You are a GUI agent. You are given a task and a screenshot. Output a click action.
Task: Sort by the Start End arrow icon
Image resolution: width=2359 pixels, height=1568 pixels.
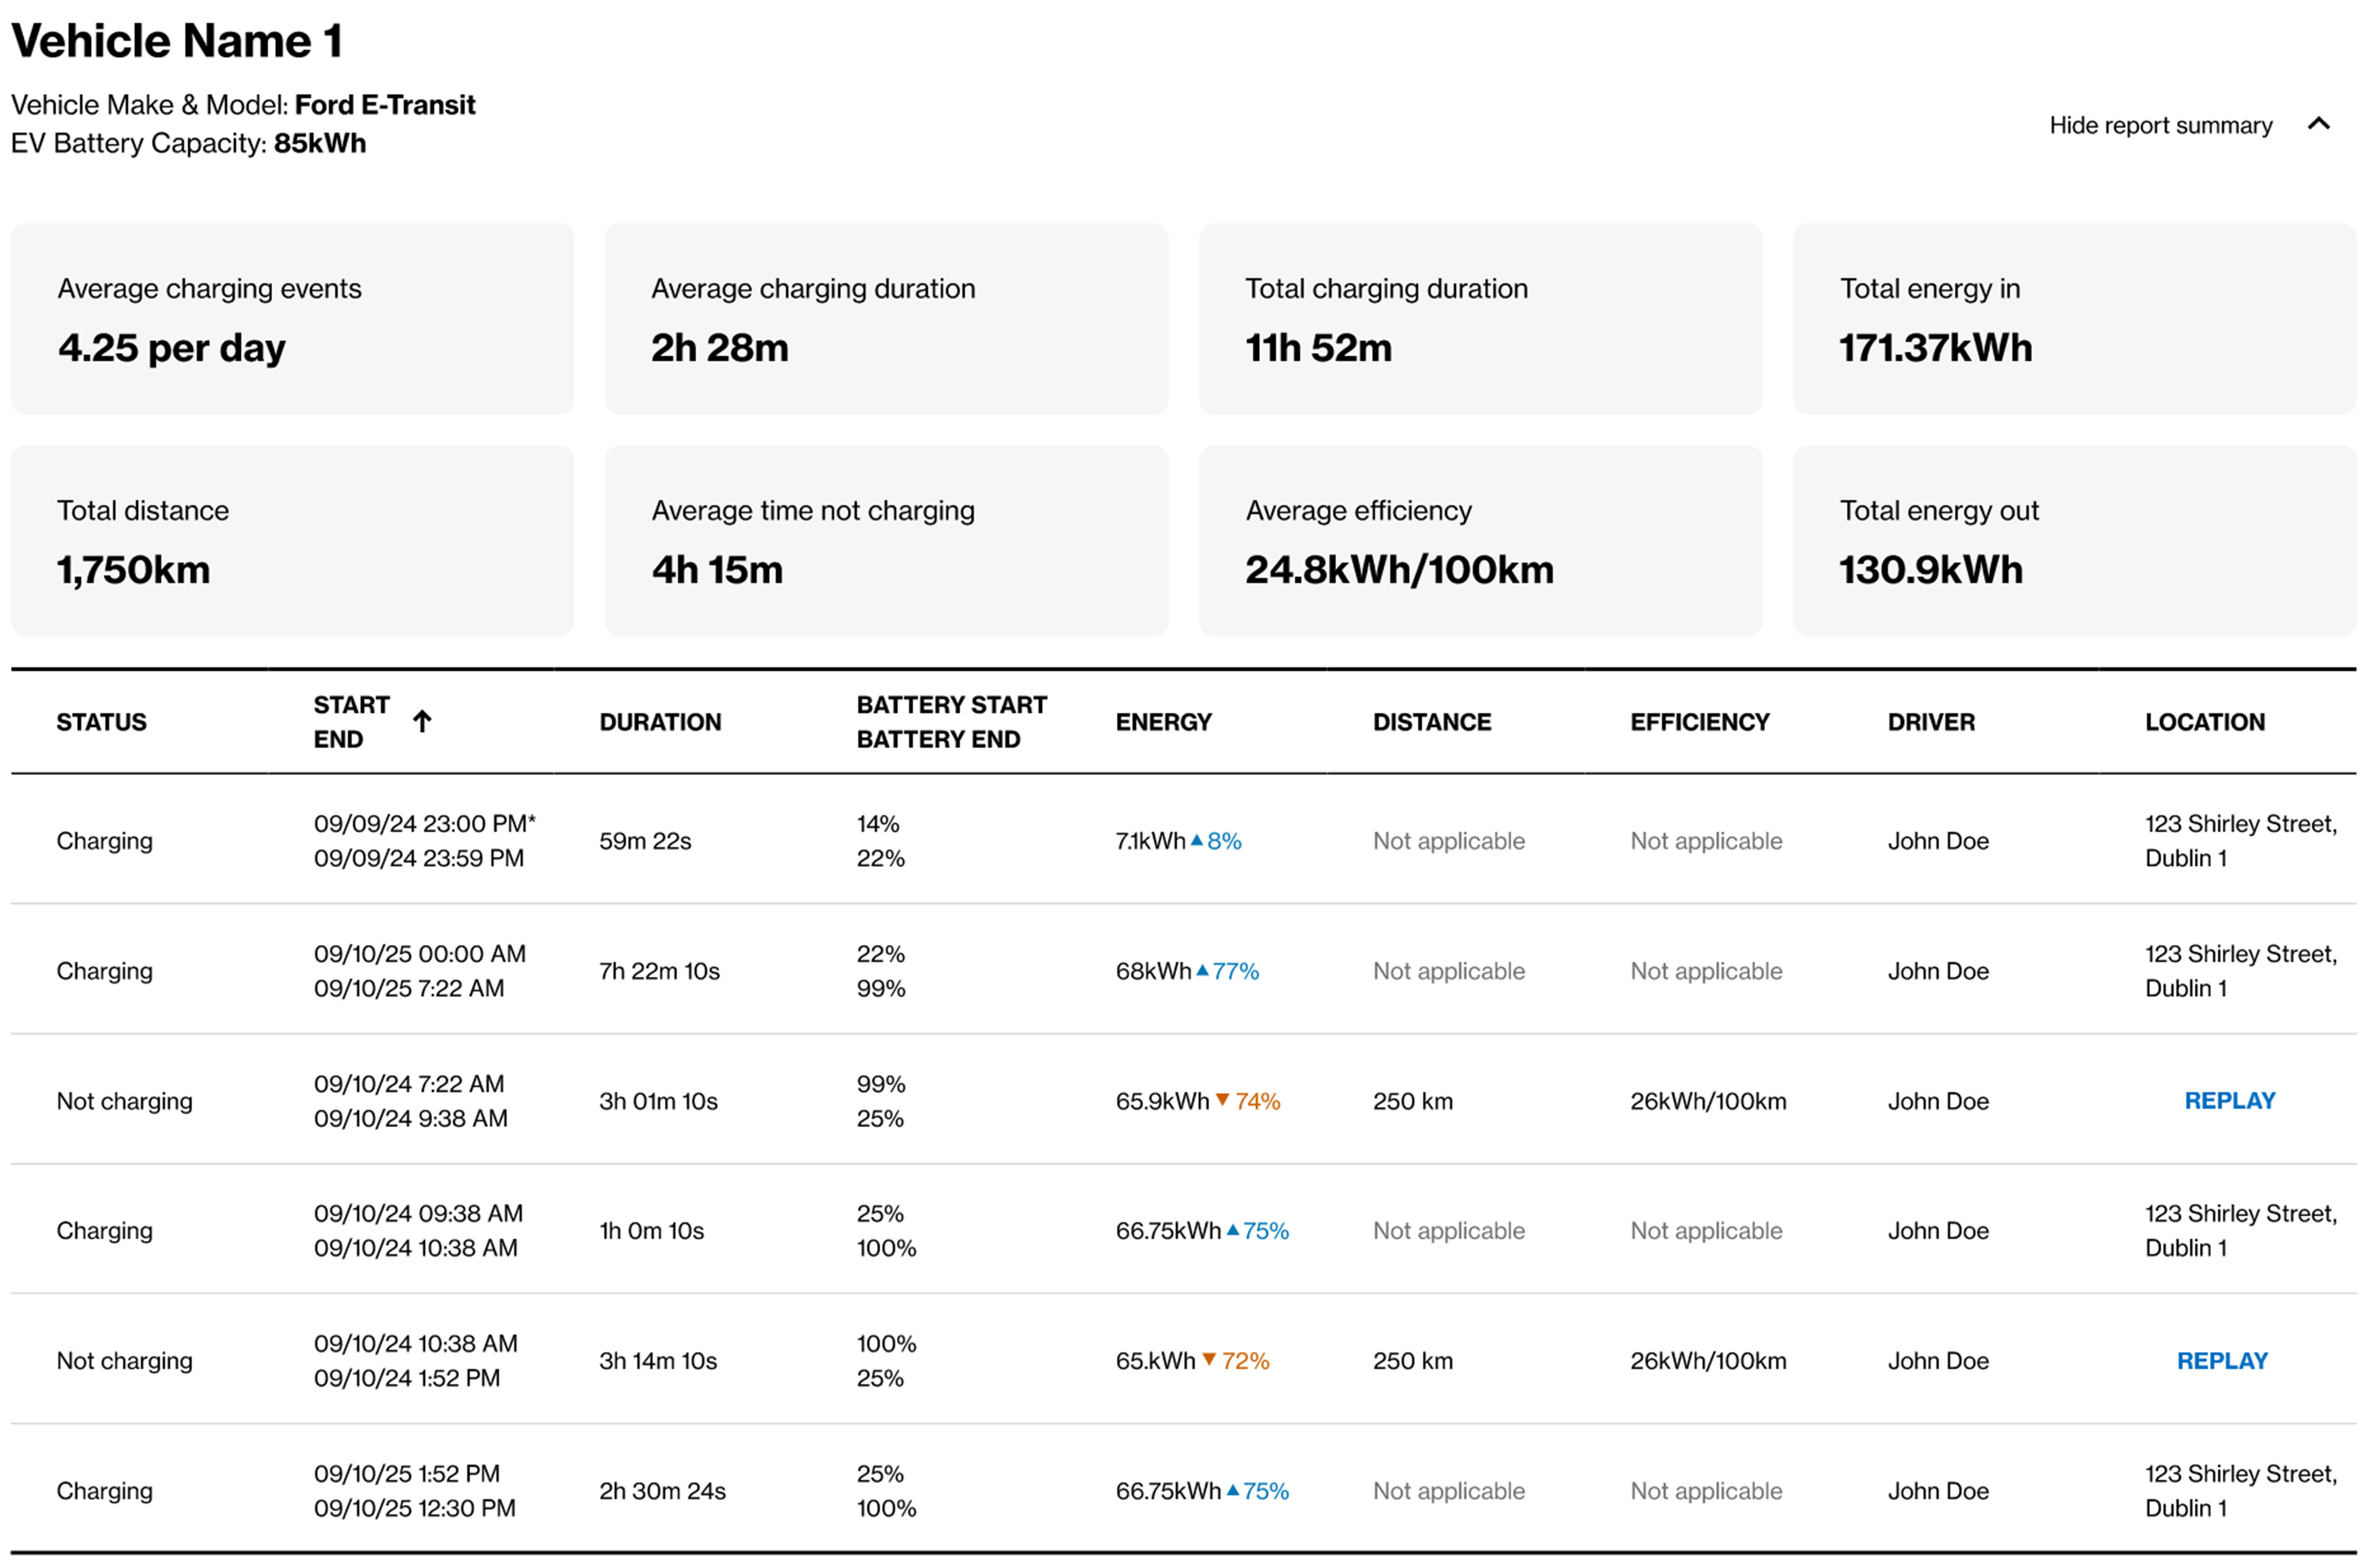422,721
